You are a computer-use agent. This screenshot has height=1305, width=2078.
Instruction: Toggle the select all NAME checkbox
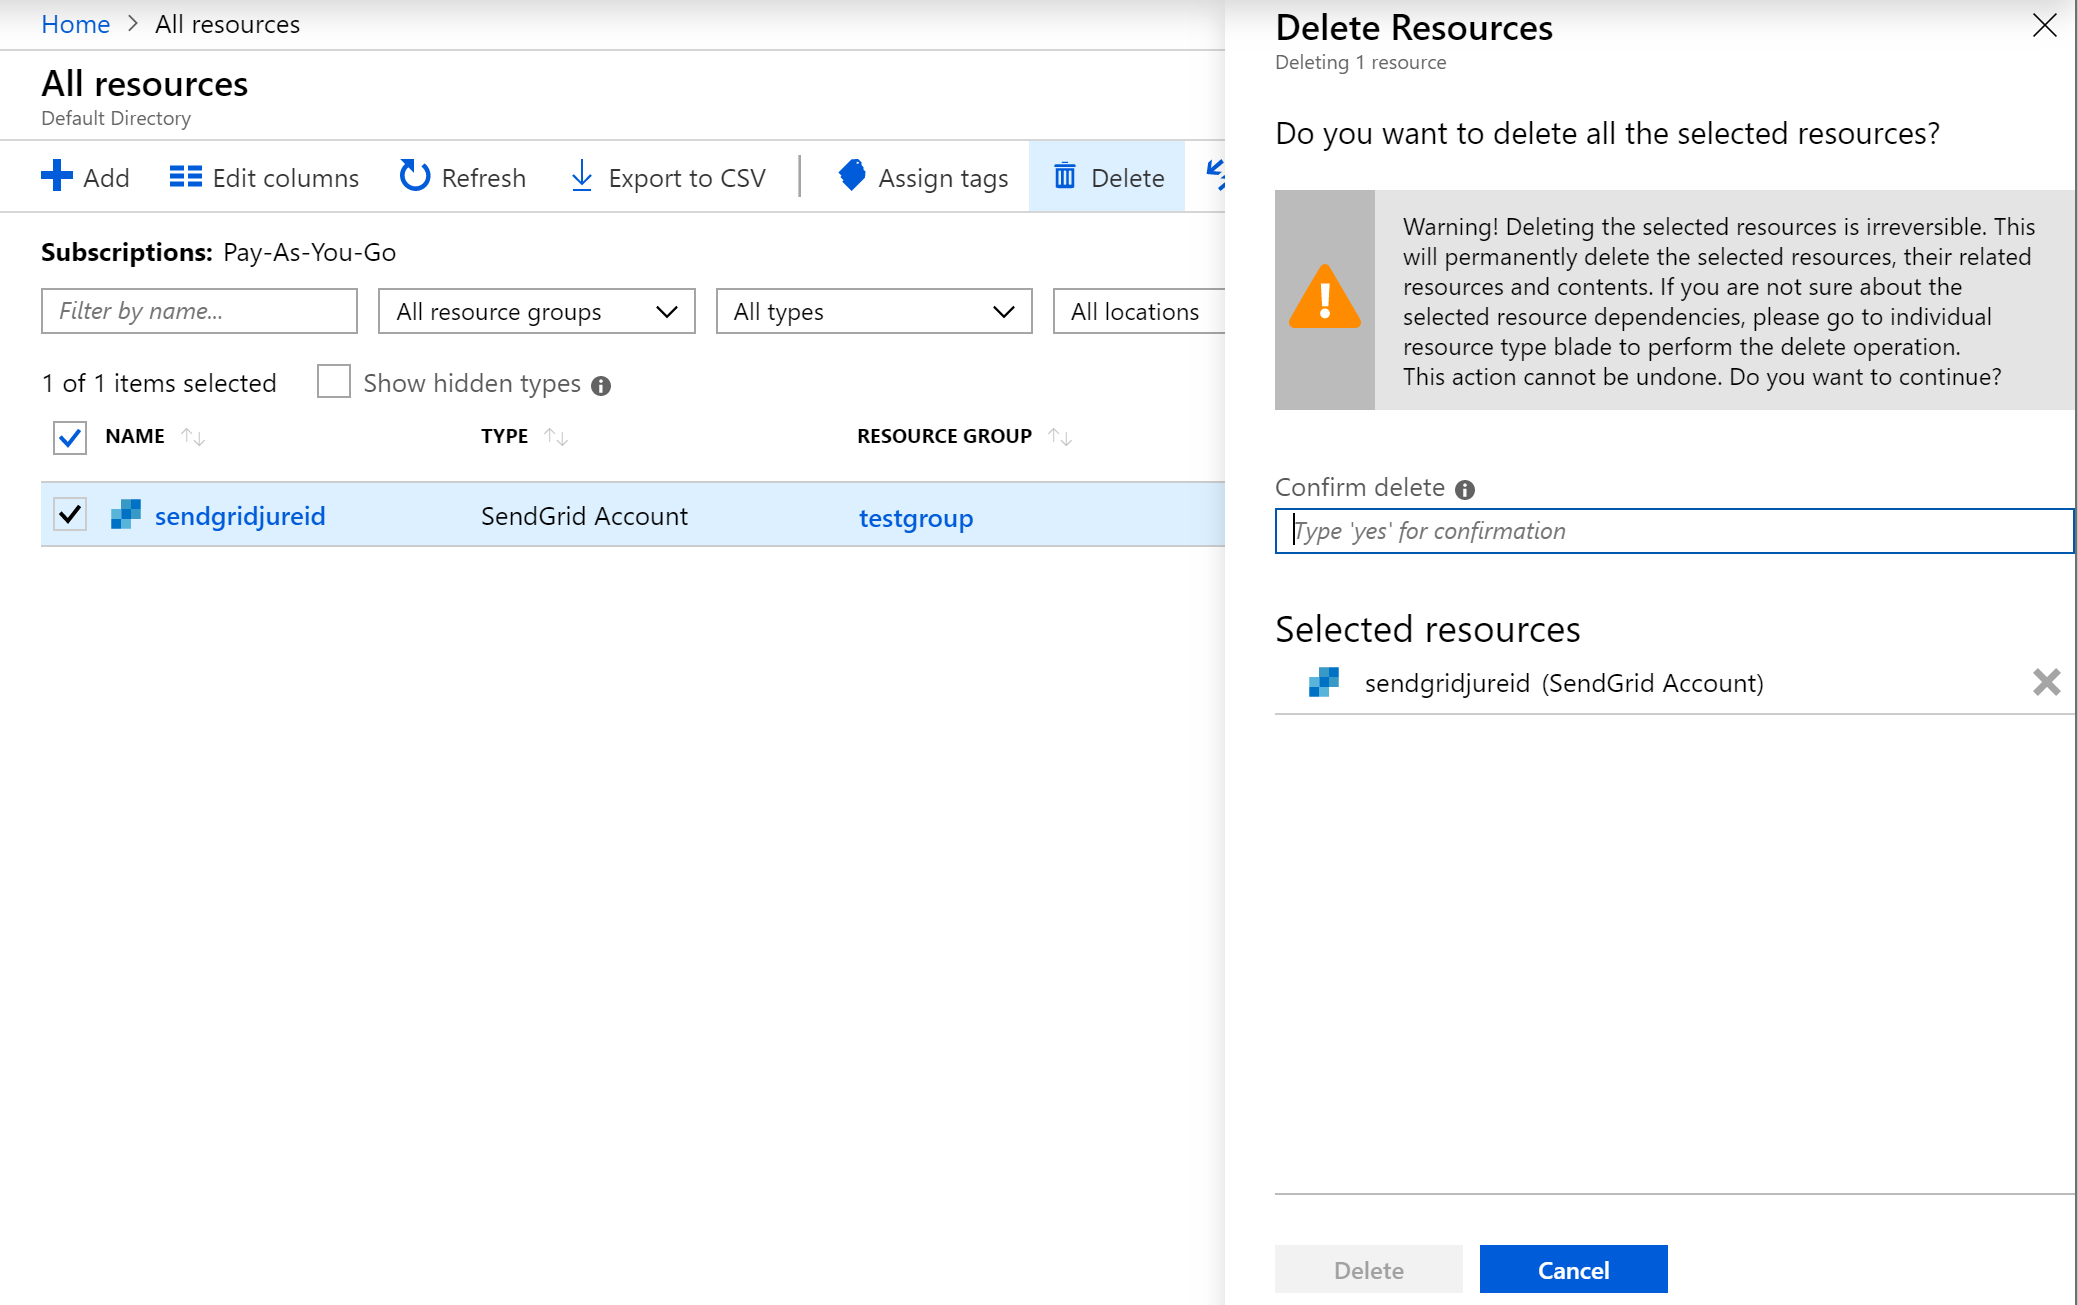[71, 436]
